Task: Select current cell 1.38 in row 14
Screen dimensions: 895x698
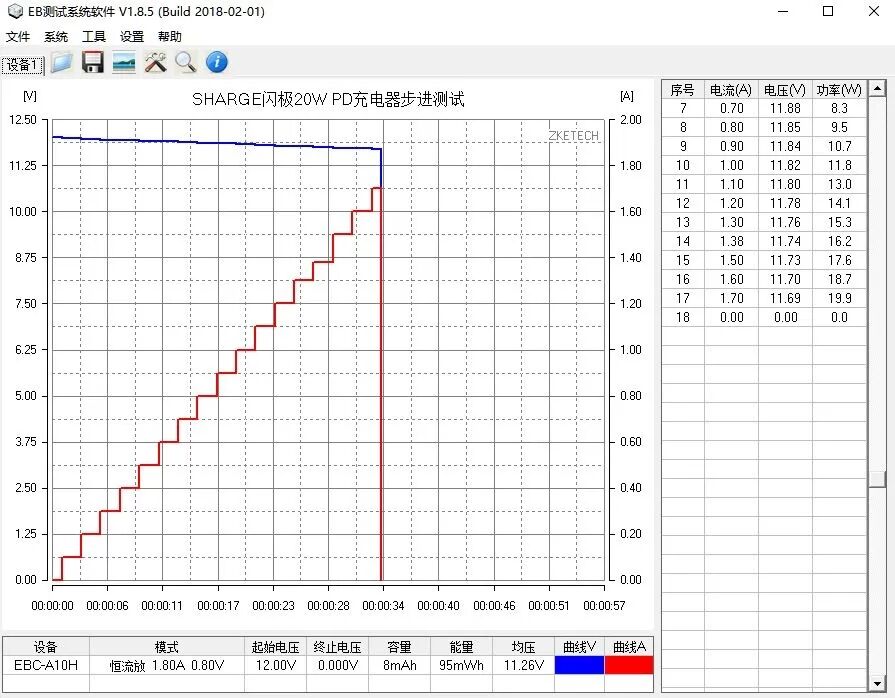Action: click(x=731, y=241)
